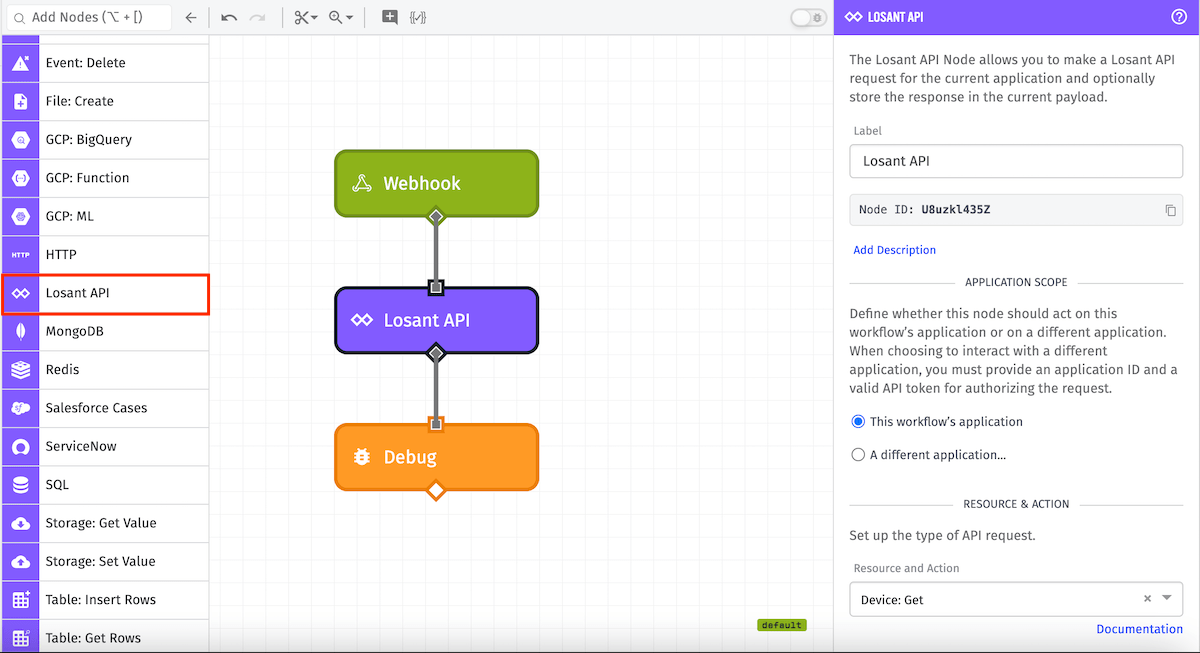Select the GCP: ML node icon
This screenshot has height=653, width=1200.
coord(20,216)
